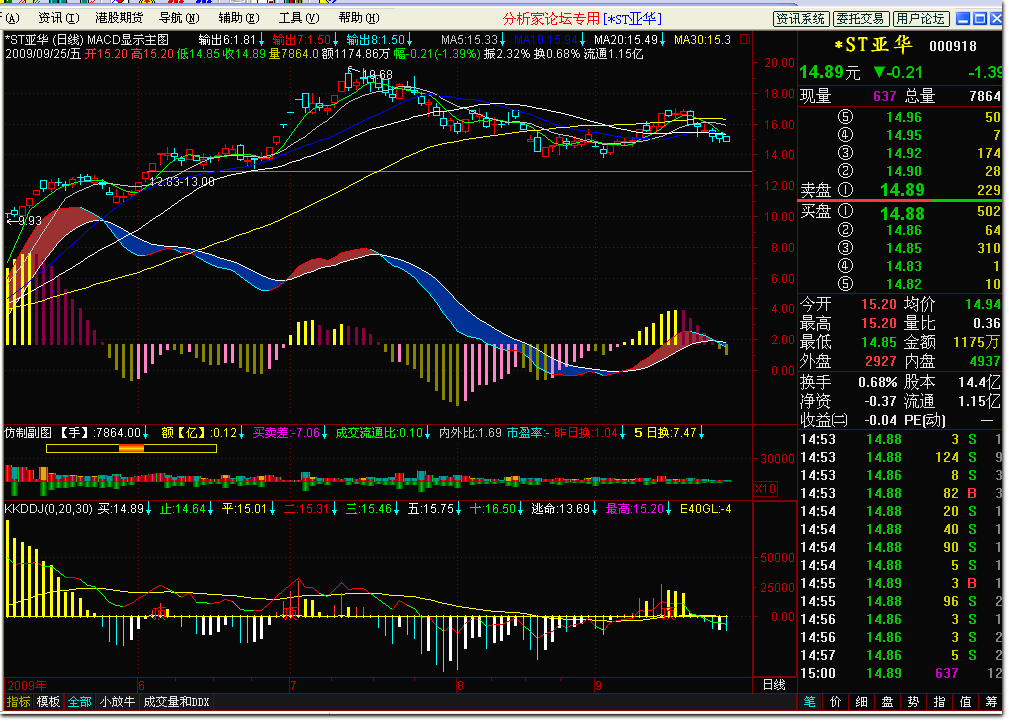Click the arrow after 十:16.50
This screenshot has height=721, width=1009.
tap(520, 509)
